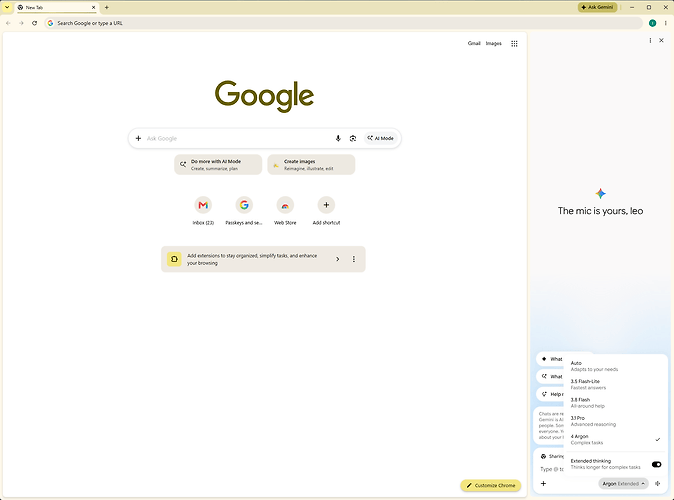674x500 pixels.
Task: Open the Images link
Action: [x=493, y=43]
